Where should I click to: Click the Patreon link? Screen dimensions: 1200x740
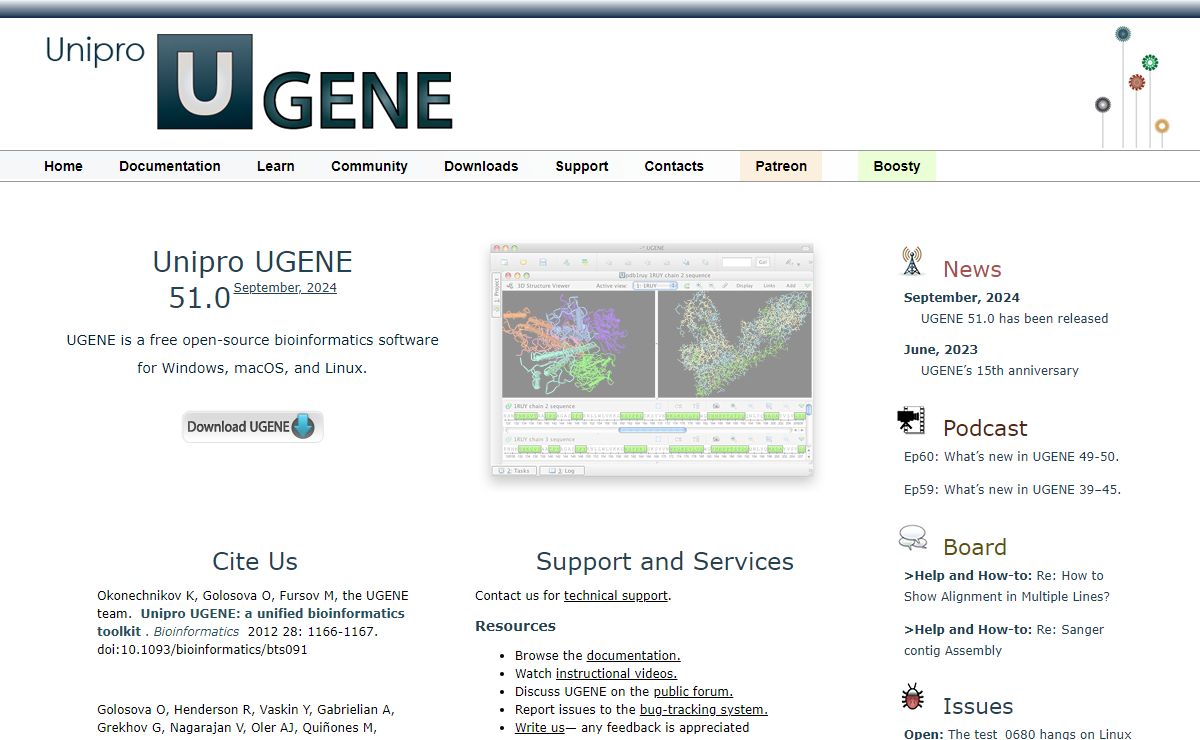point(781,166)
